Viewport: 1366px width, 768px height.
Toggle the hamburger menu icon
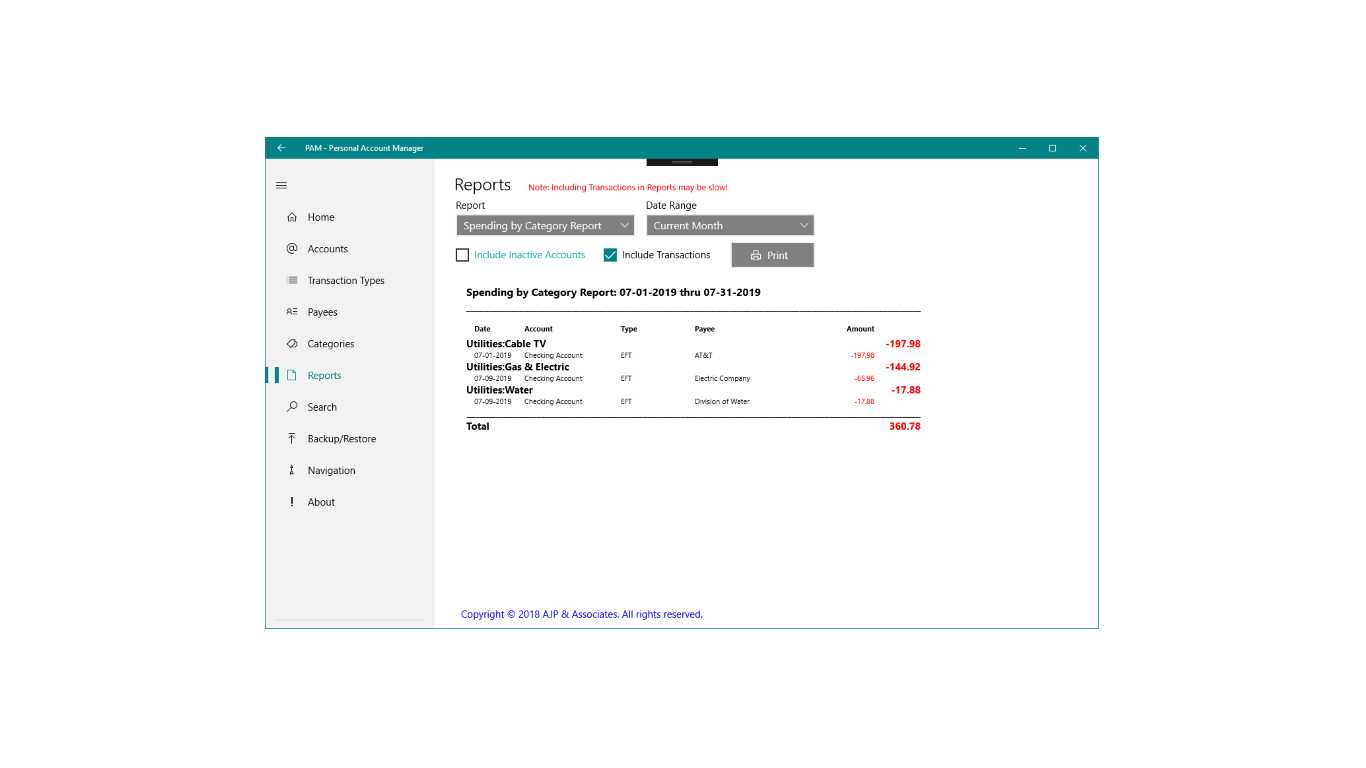pos(281,185)
